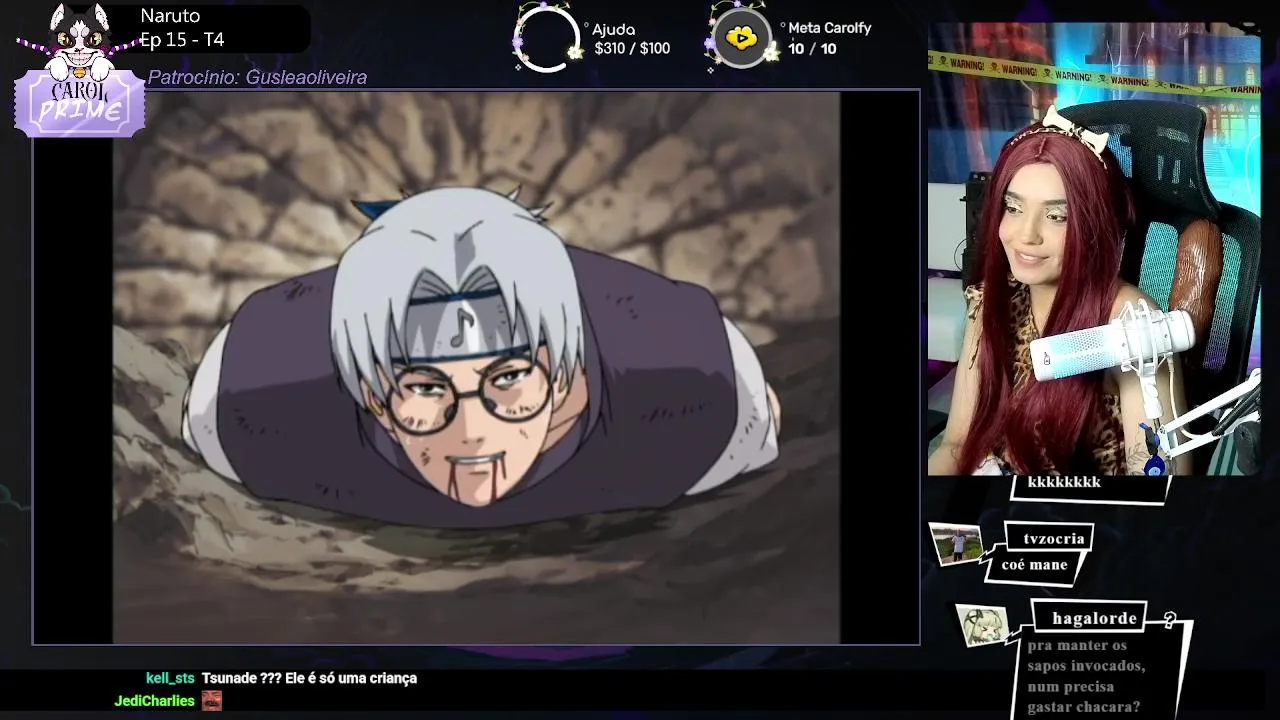Screen dimensions: 1280x720
Task: Click the 'tvzocria' username
Action: 1053,539
